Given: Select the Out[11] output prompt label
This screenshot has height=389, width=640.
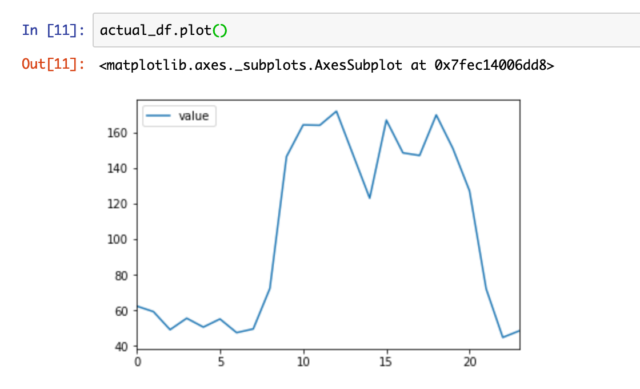Looking at the screenshot, I should point(53,64).
